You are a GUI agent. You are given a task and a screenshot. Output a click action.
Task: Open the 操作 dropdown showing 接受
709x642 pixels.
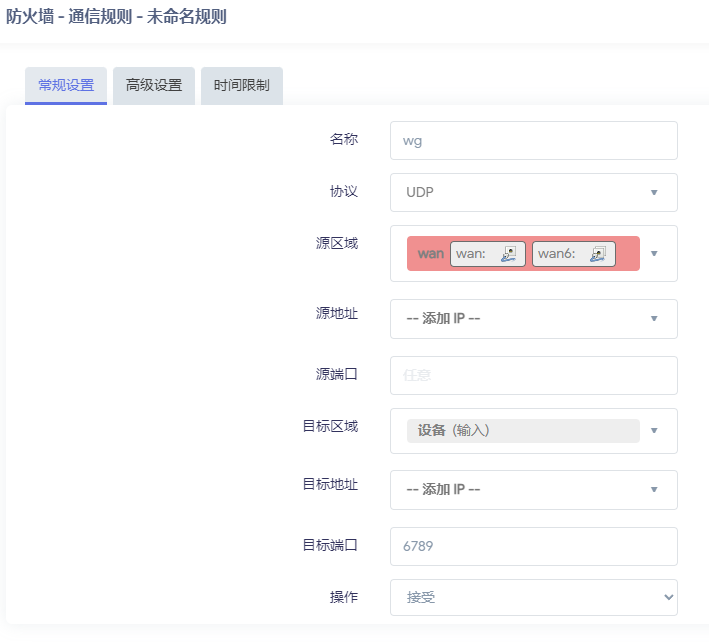(534, 597)
